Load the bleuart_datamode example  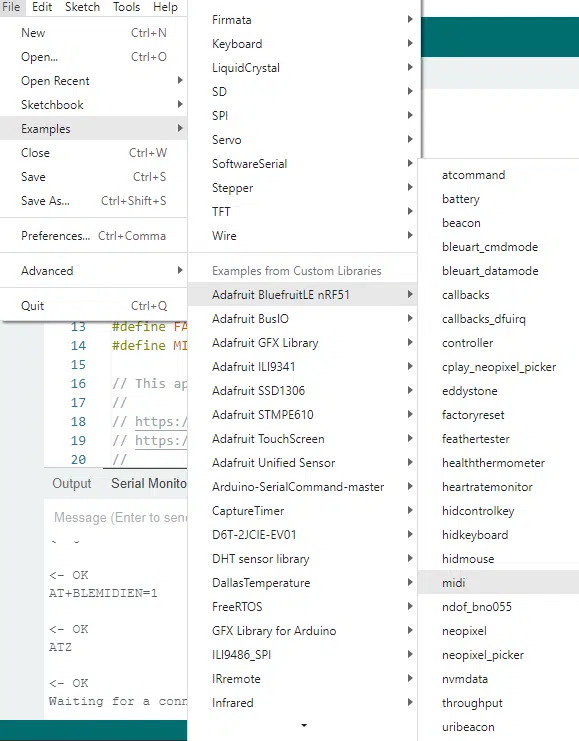pyautogui.click(x=498, y=271)
